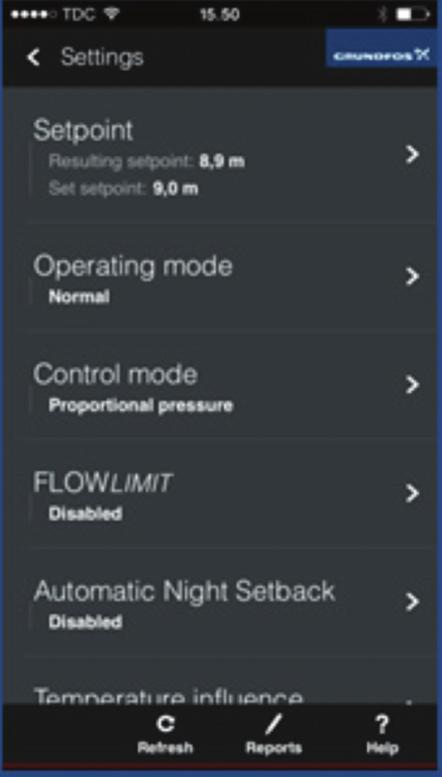The image size is (442, 777).
Task: Select FLOWLIMIT Disabled entry
Action: pos(221,494)
